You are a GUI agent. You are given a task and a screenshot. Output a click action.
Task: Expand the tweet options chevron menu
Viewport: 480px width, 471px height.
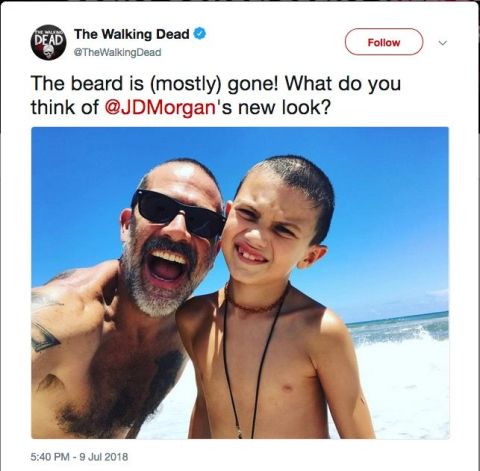click(x=442, y=43)
